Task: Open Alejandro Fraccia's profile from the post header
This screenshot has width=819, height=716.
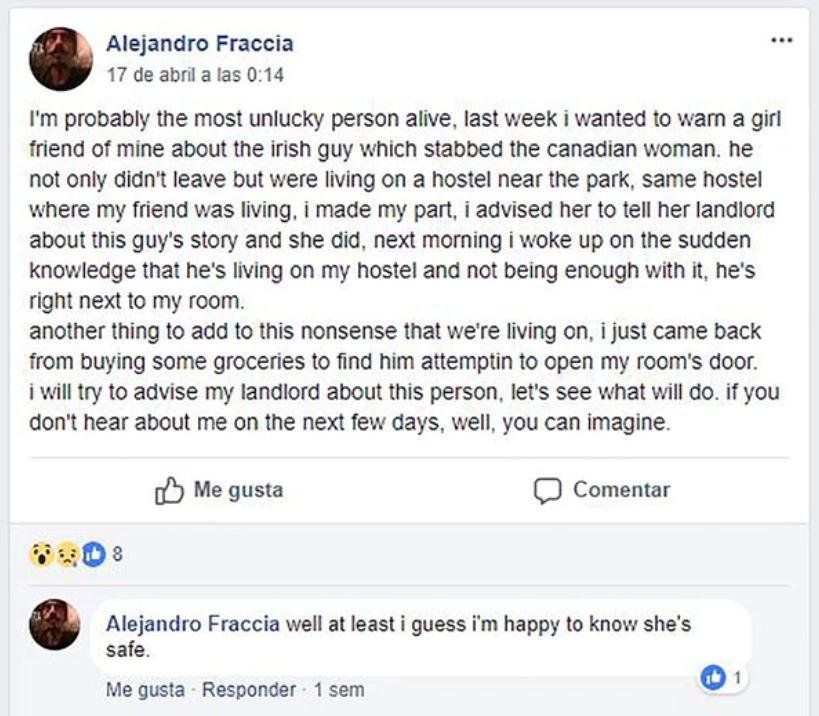Action: [x=199, y=44]
